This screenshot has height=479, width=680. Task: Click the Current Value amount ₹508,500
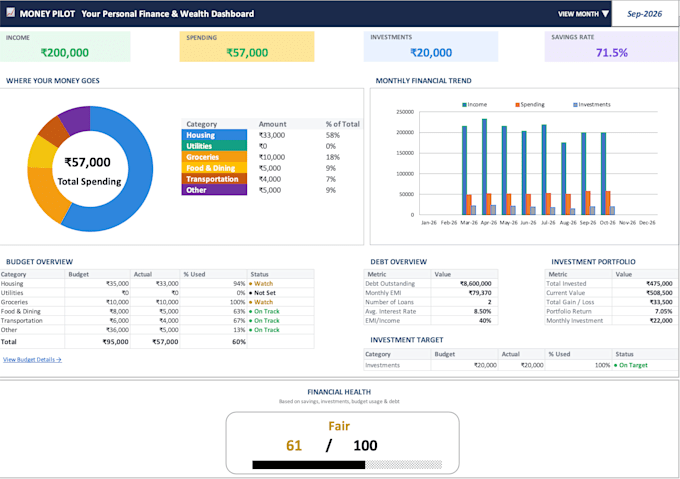point(659,293)
